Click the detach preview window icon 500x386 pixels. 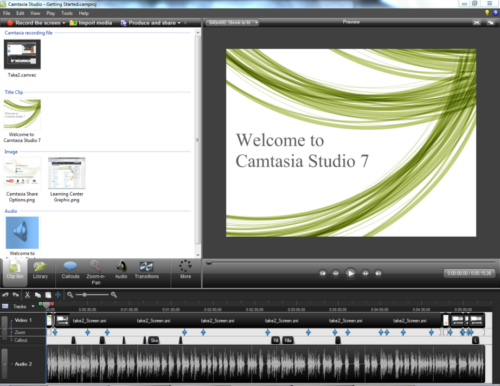click(490, 22)
